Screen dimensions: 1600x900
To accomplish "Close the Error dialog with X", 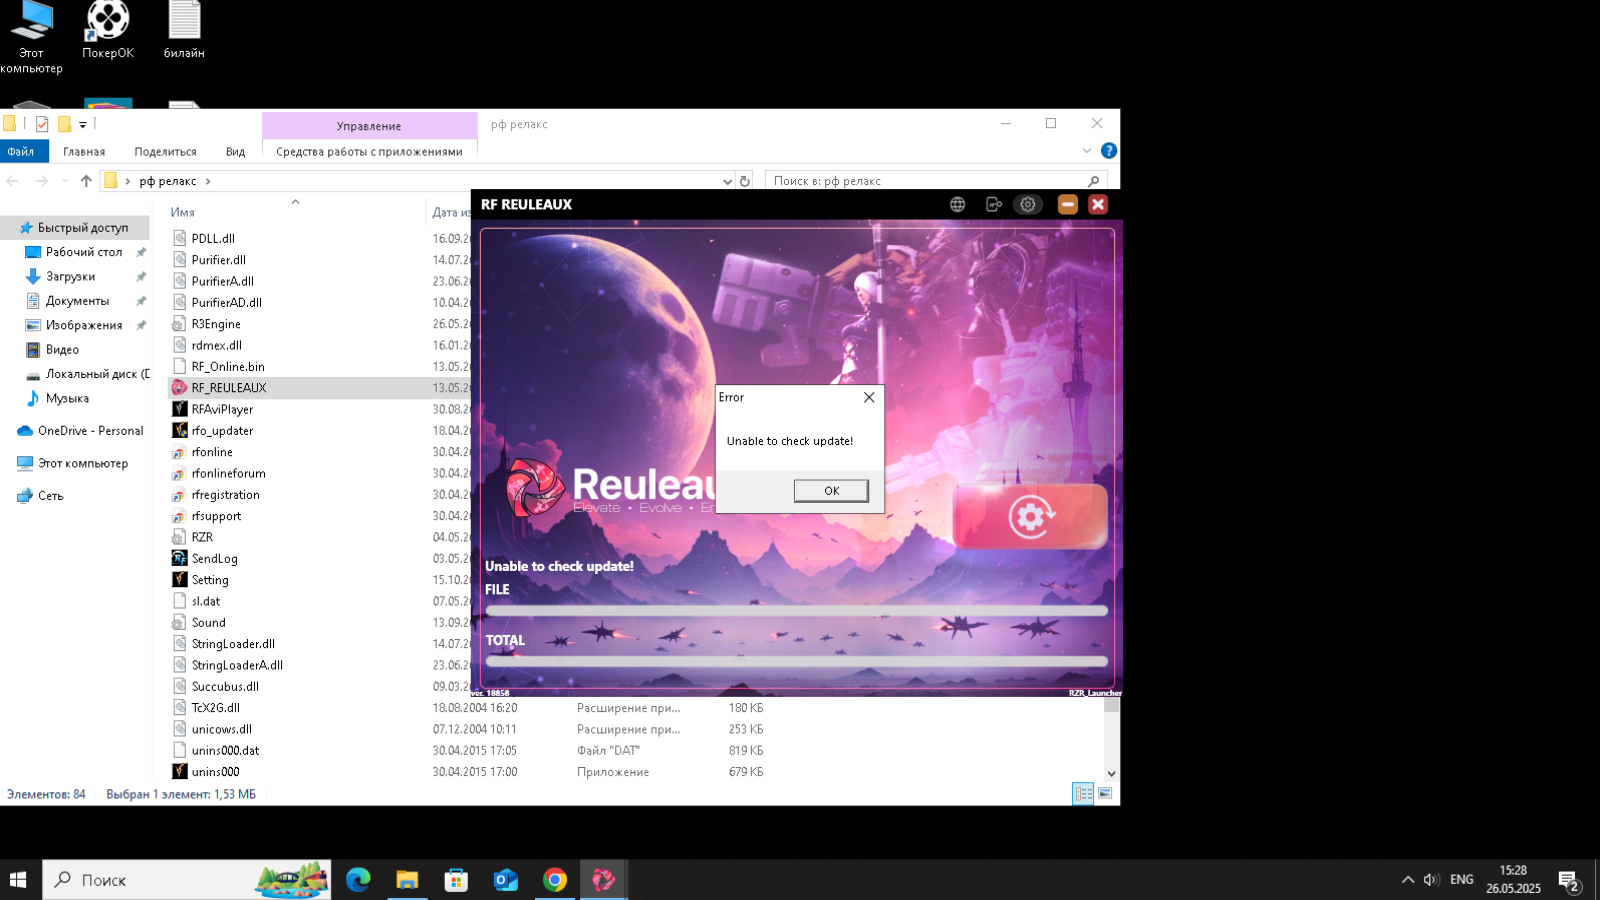I will pos(869,397).
